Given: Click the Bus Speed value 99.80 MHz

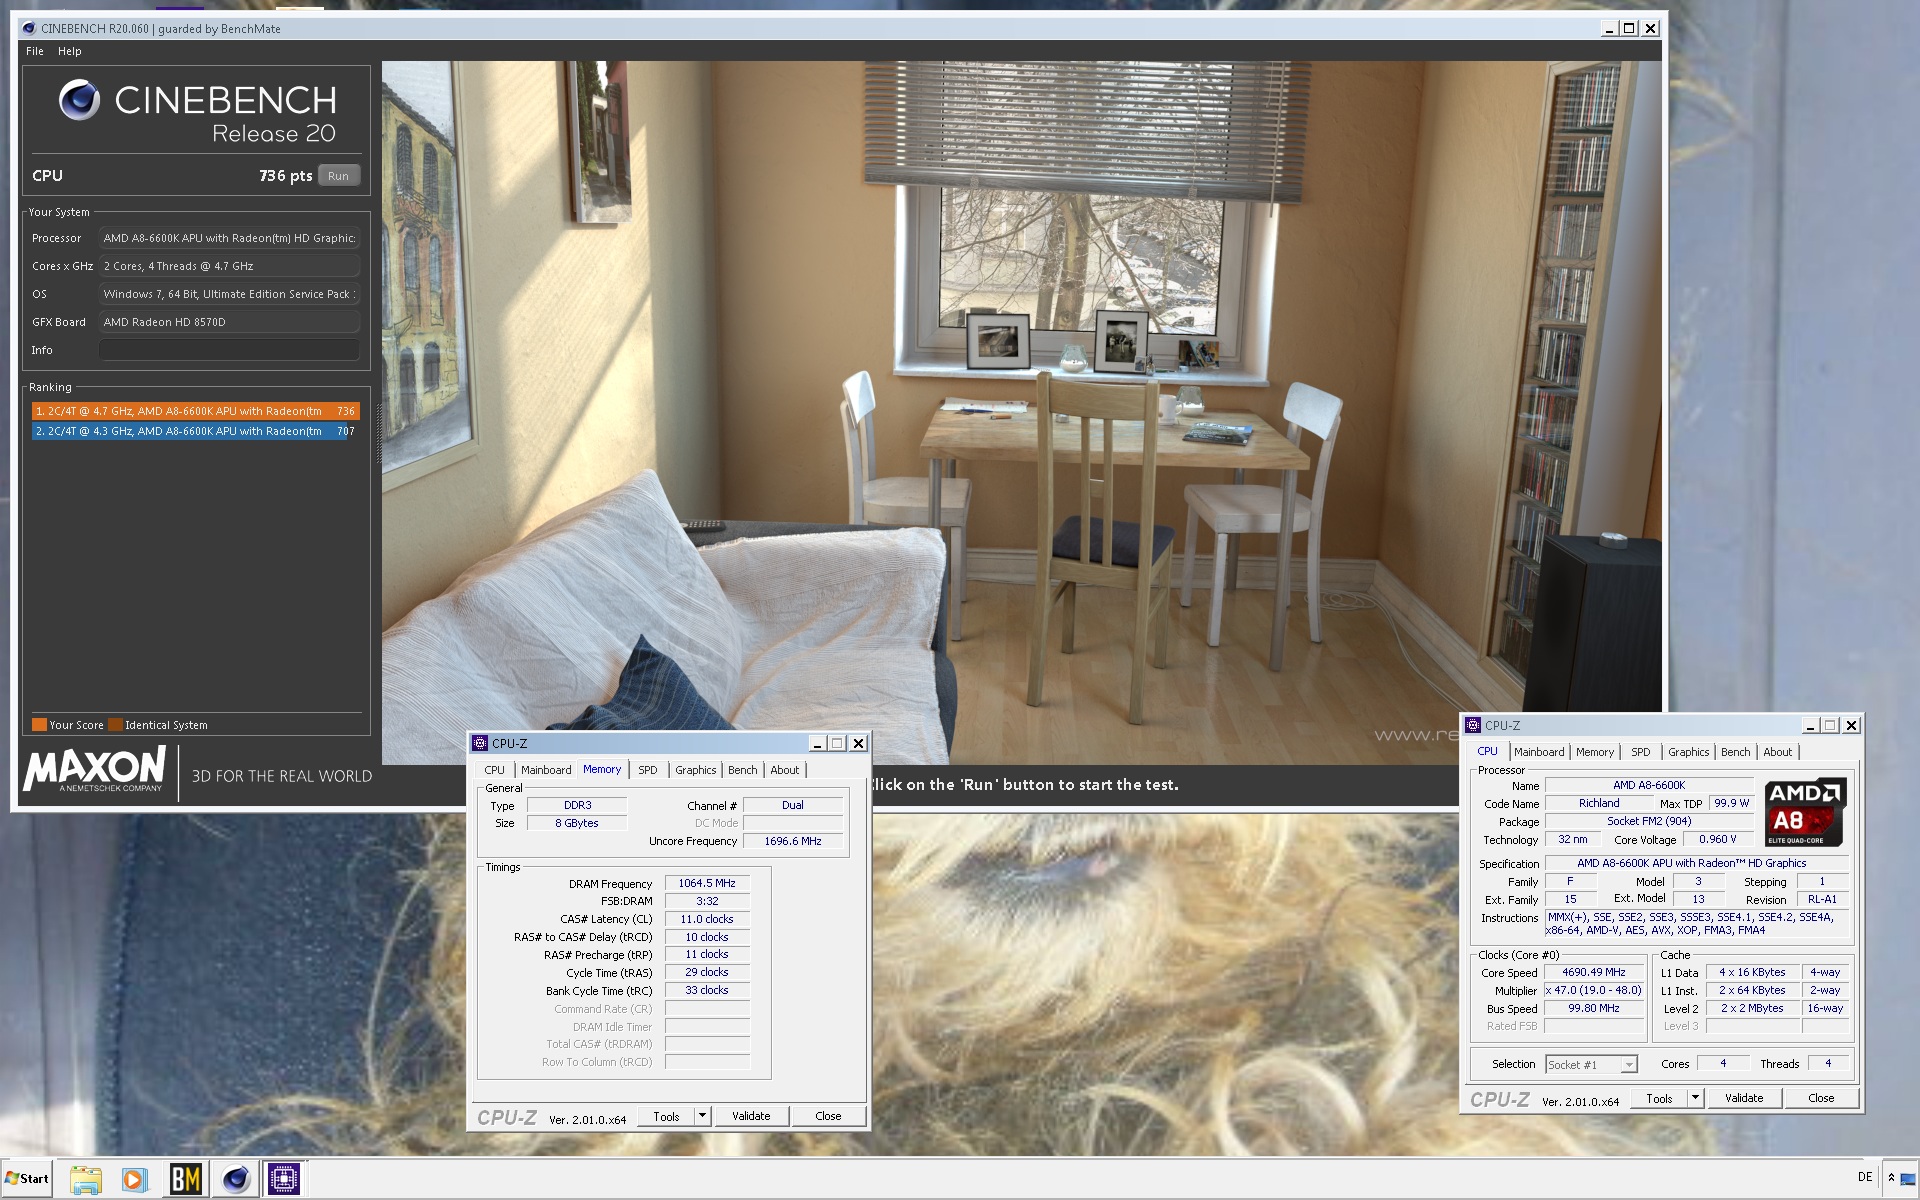Looking at the screenshot, I should [1594, 1008].
